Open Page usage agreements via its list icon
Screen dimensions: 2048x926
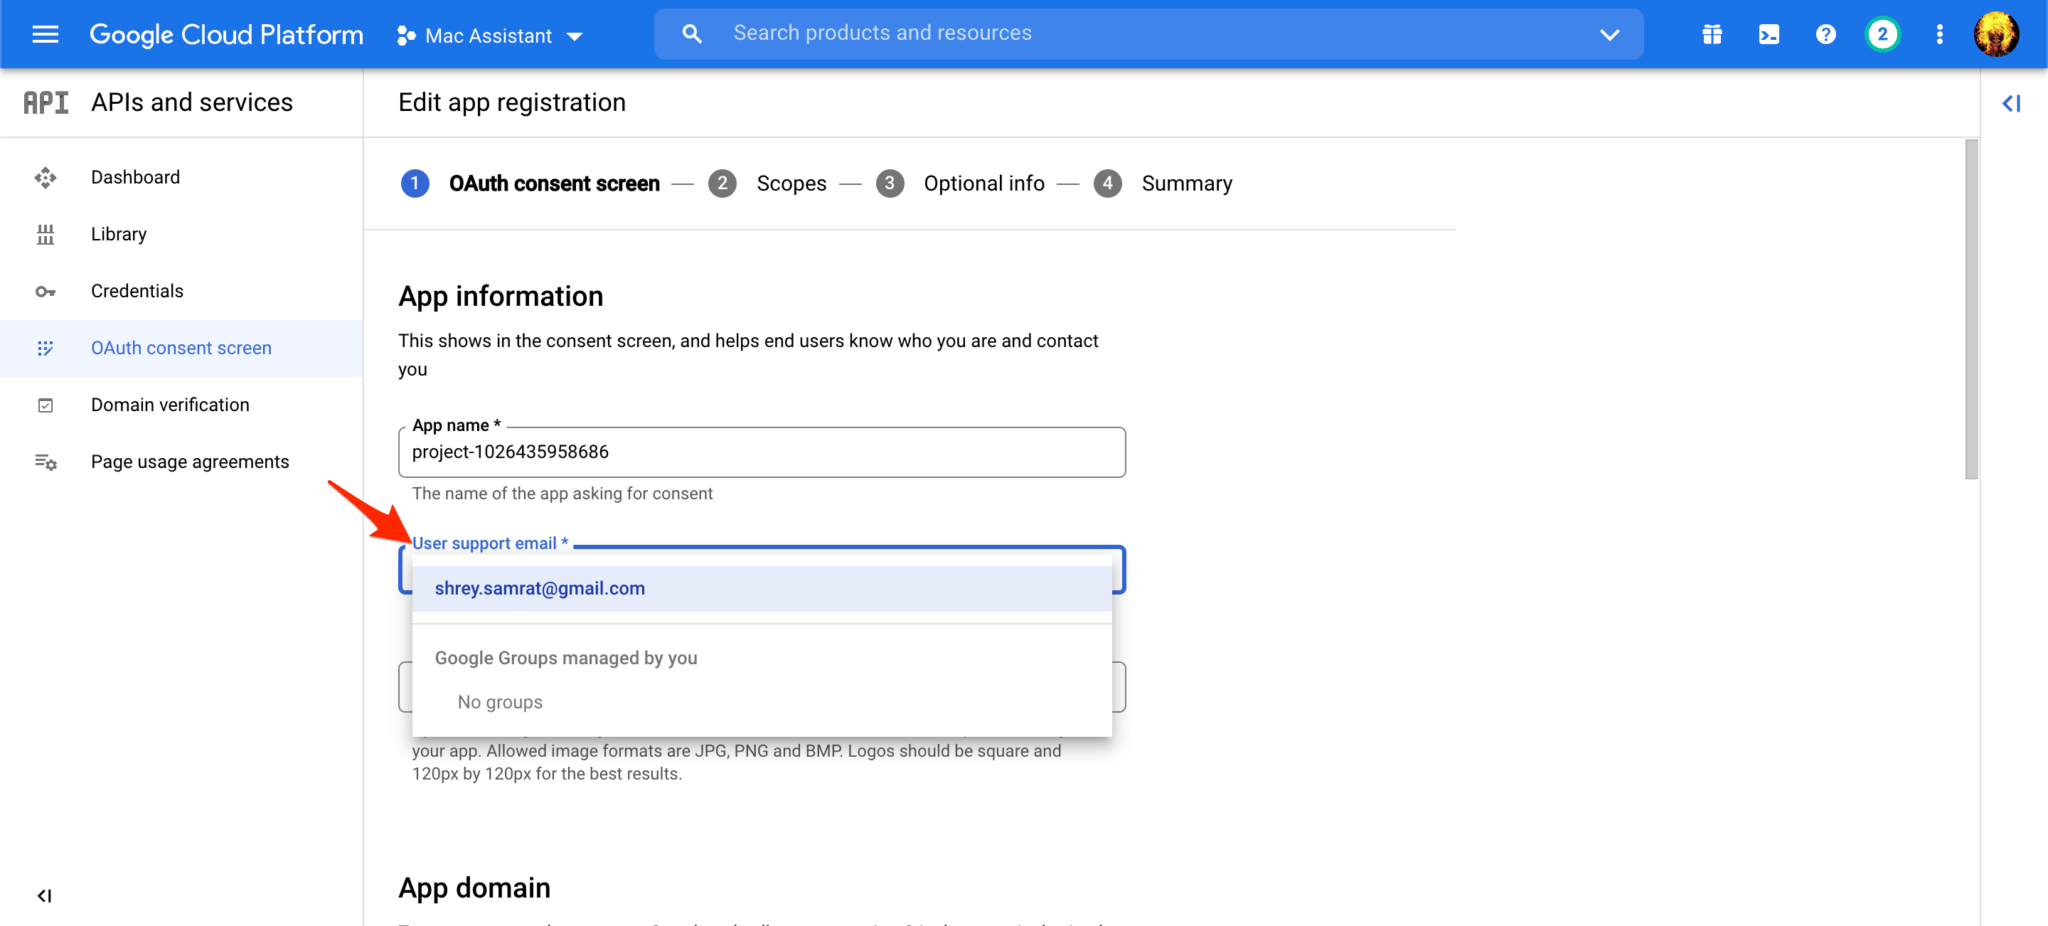46,462
